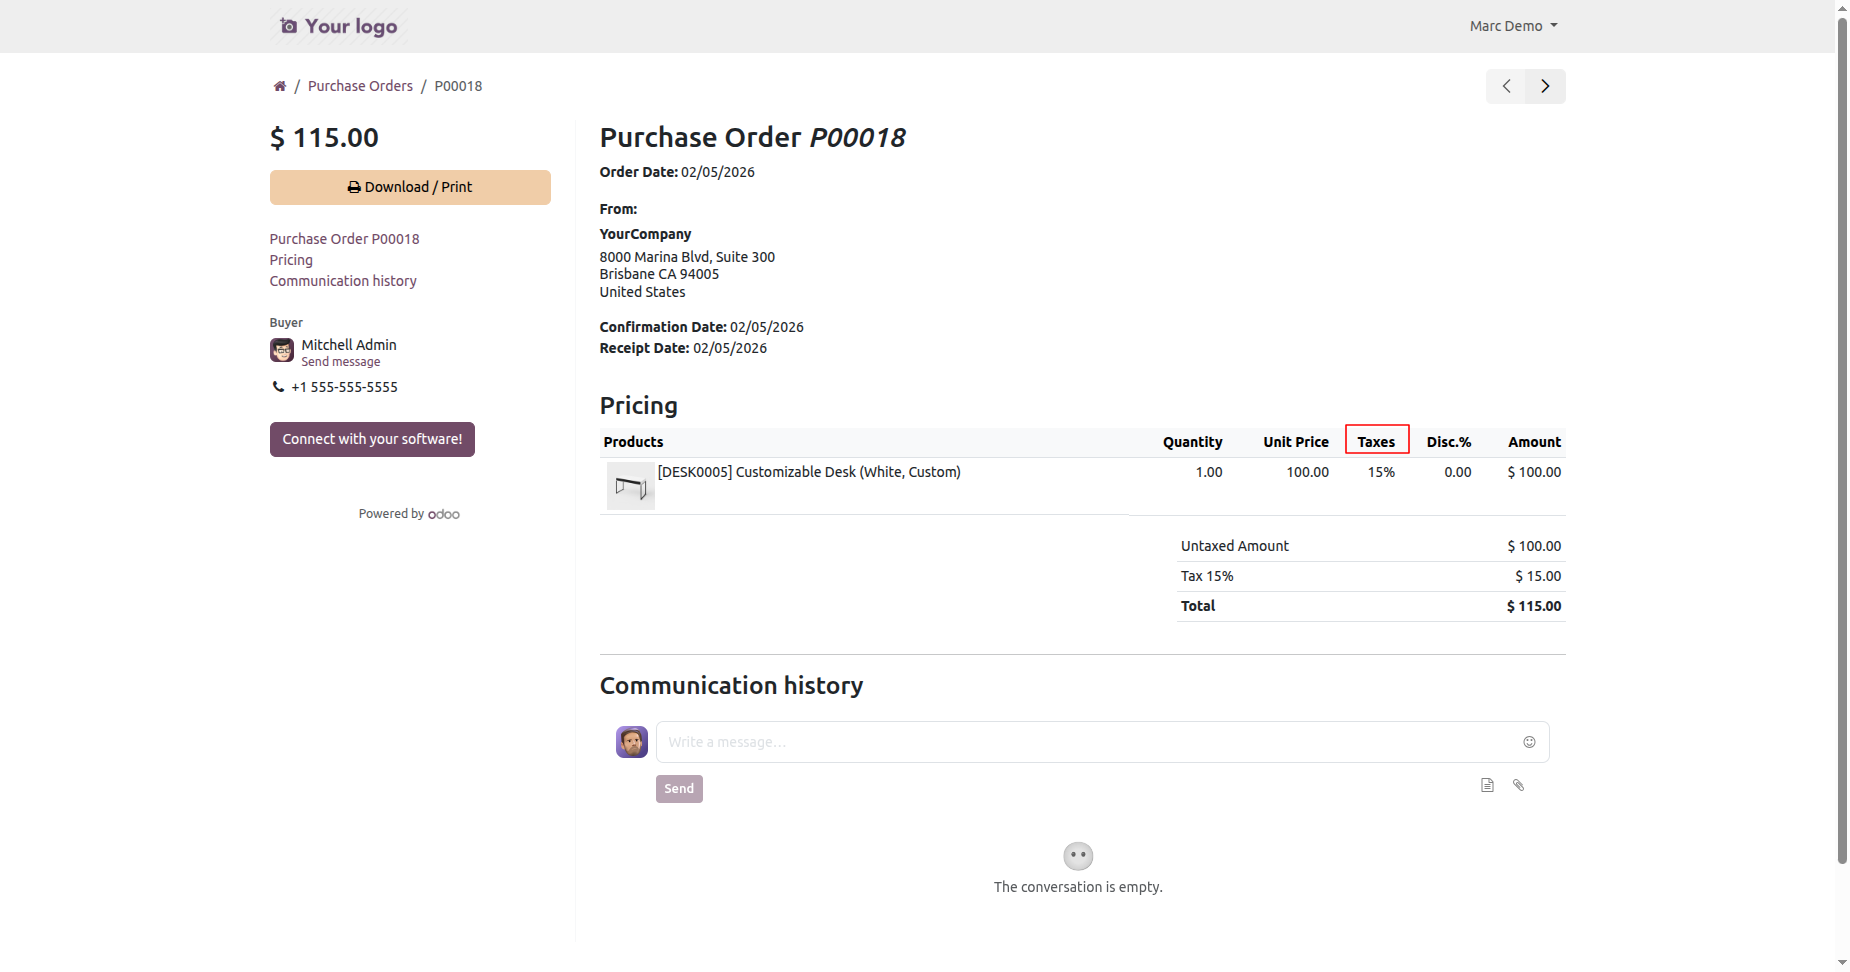The width and height of the screenshot is (1850, 972).
Task: Click the Your logo image
Action: click(x=339, y=26)
